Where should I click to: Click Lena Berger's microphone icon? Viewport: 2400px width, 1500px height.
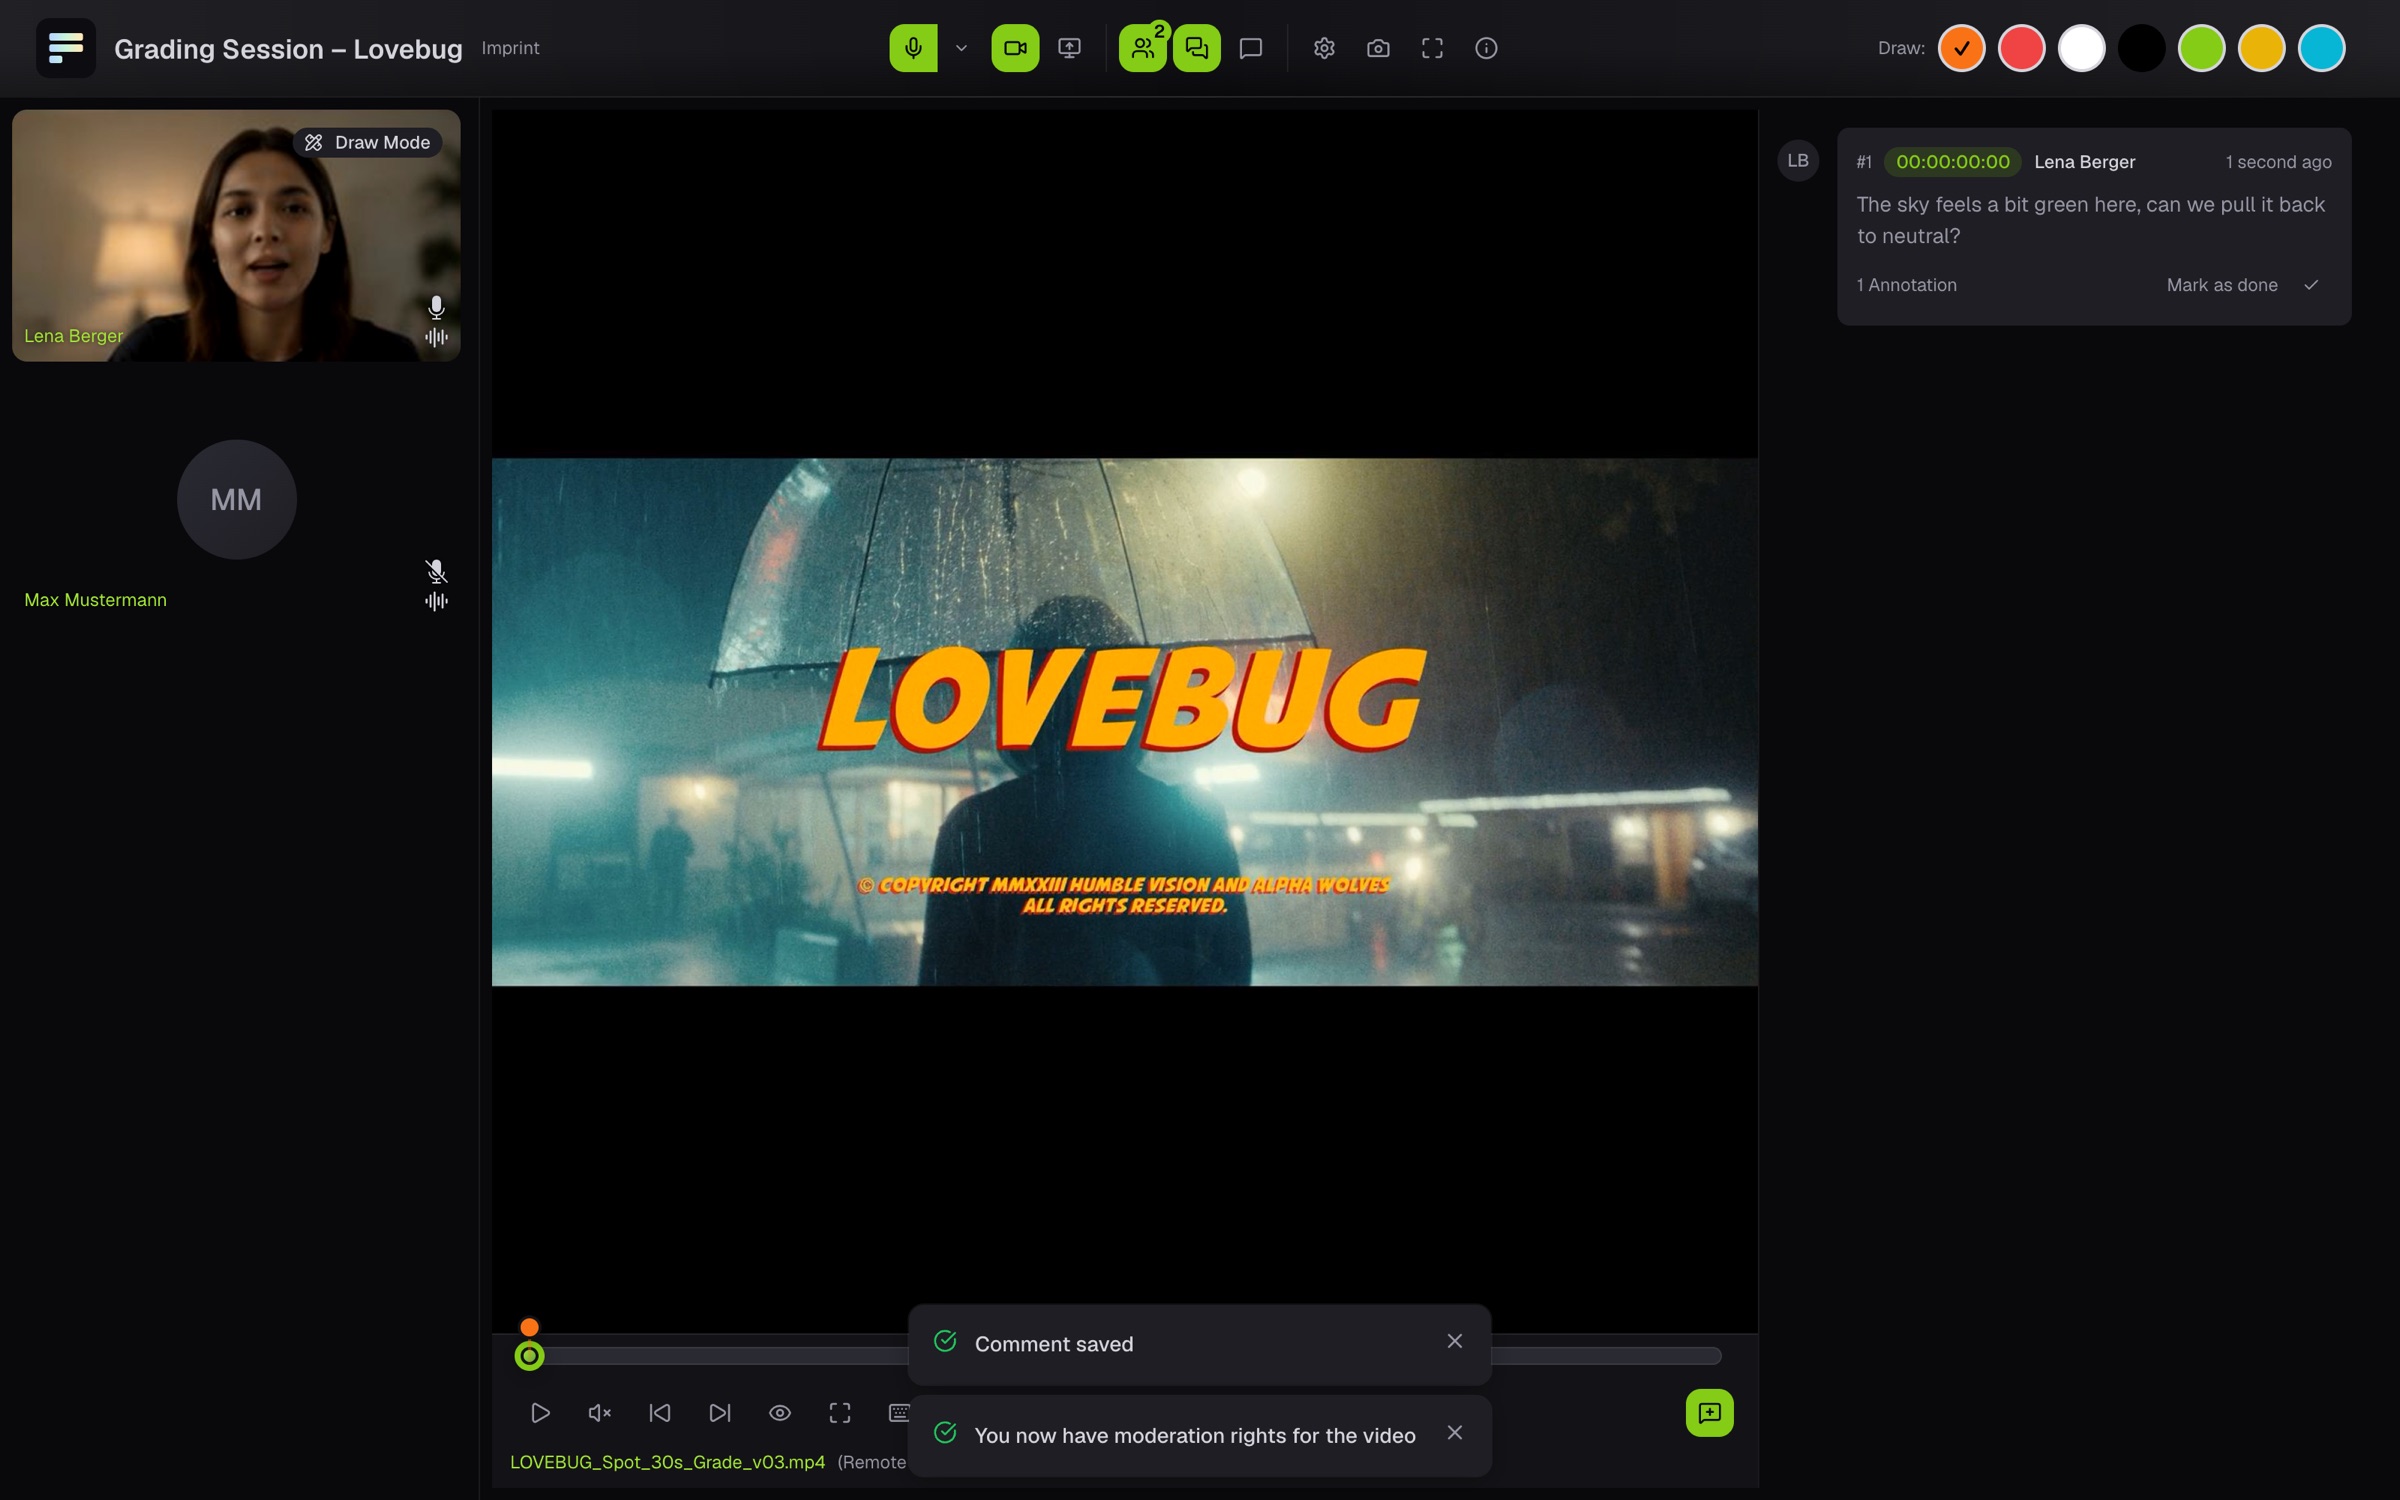pos(436,307)
